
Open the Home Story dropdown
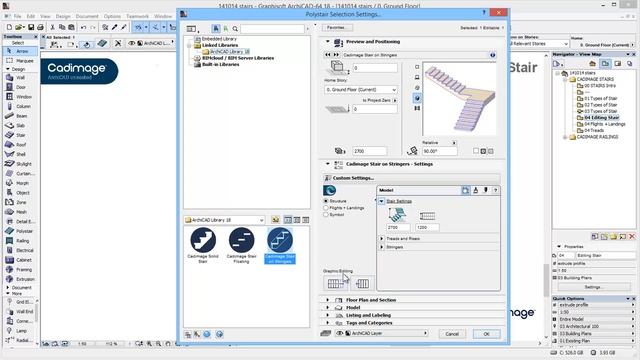(361, 89)
